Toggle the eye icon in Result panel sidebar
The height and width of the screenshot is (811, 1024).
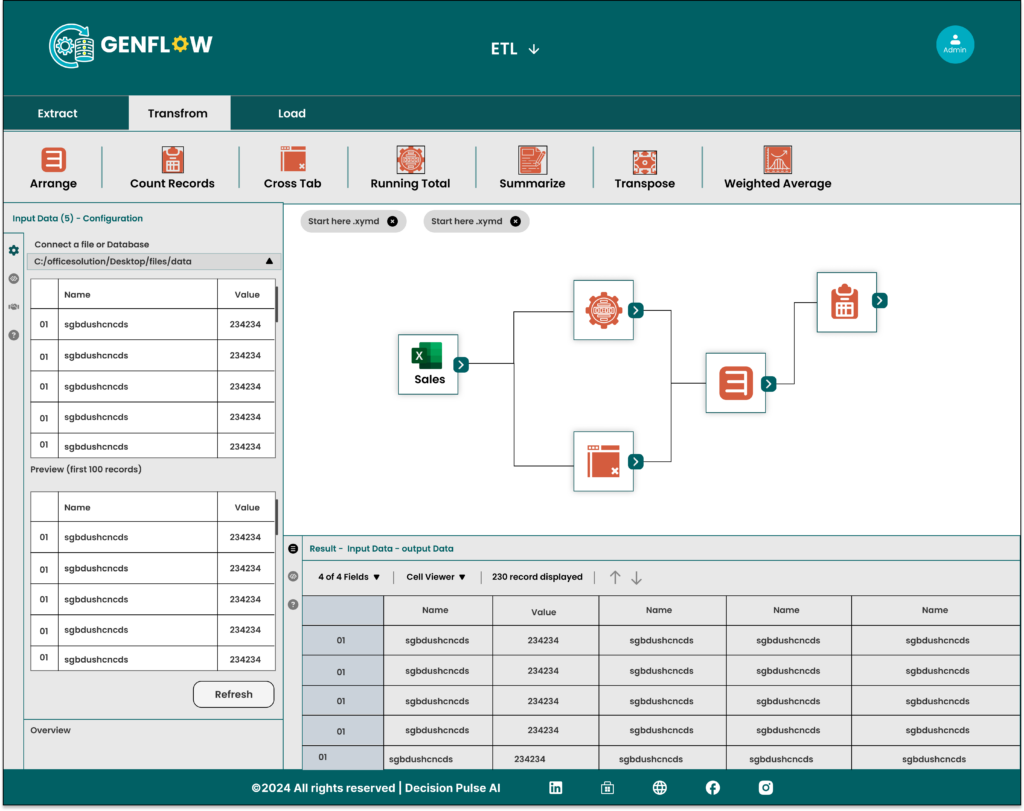tap(293, 576)
